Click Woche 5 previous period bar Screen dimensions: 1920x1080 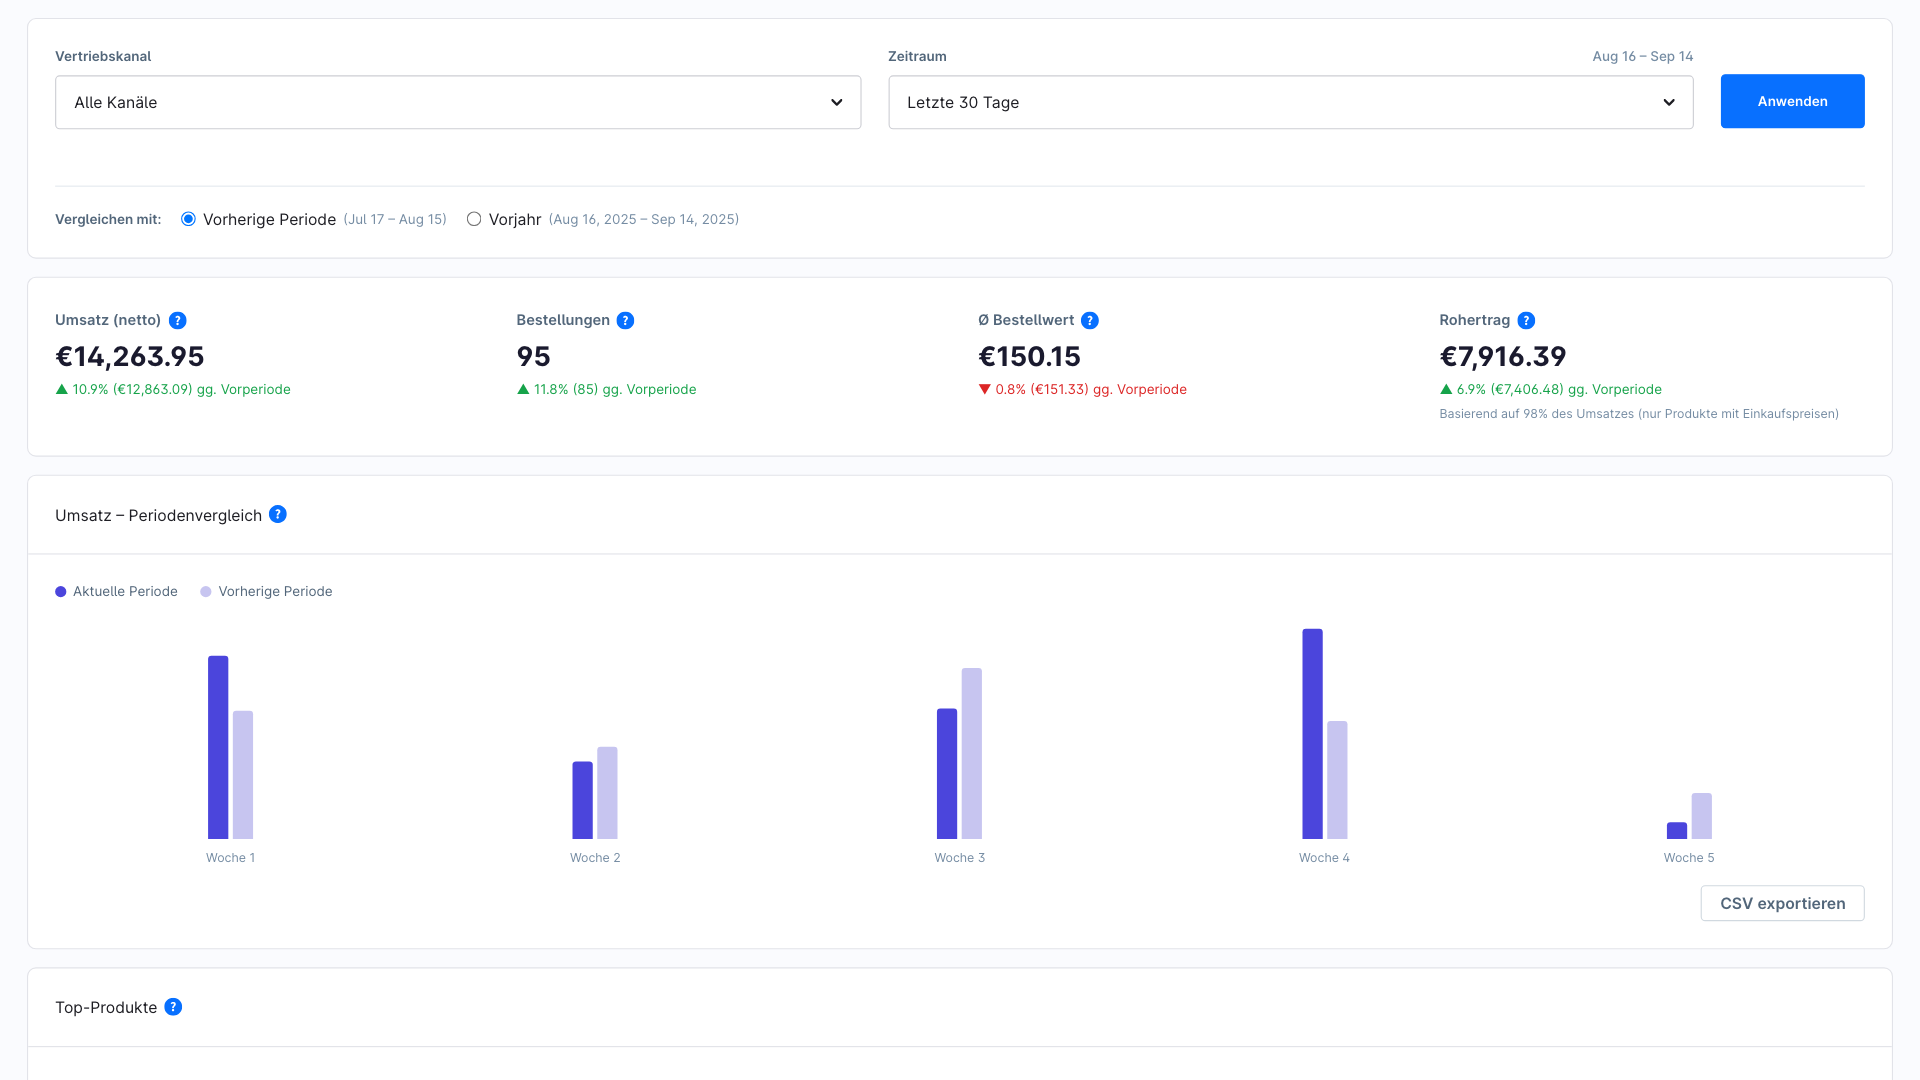tap(1702, 816)
